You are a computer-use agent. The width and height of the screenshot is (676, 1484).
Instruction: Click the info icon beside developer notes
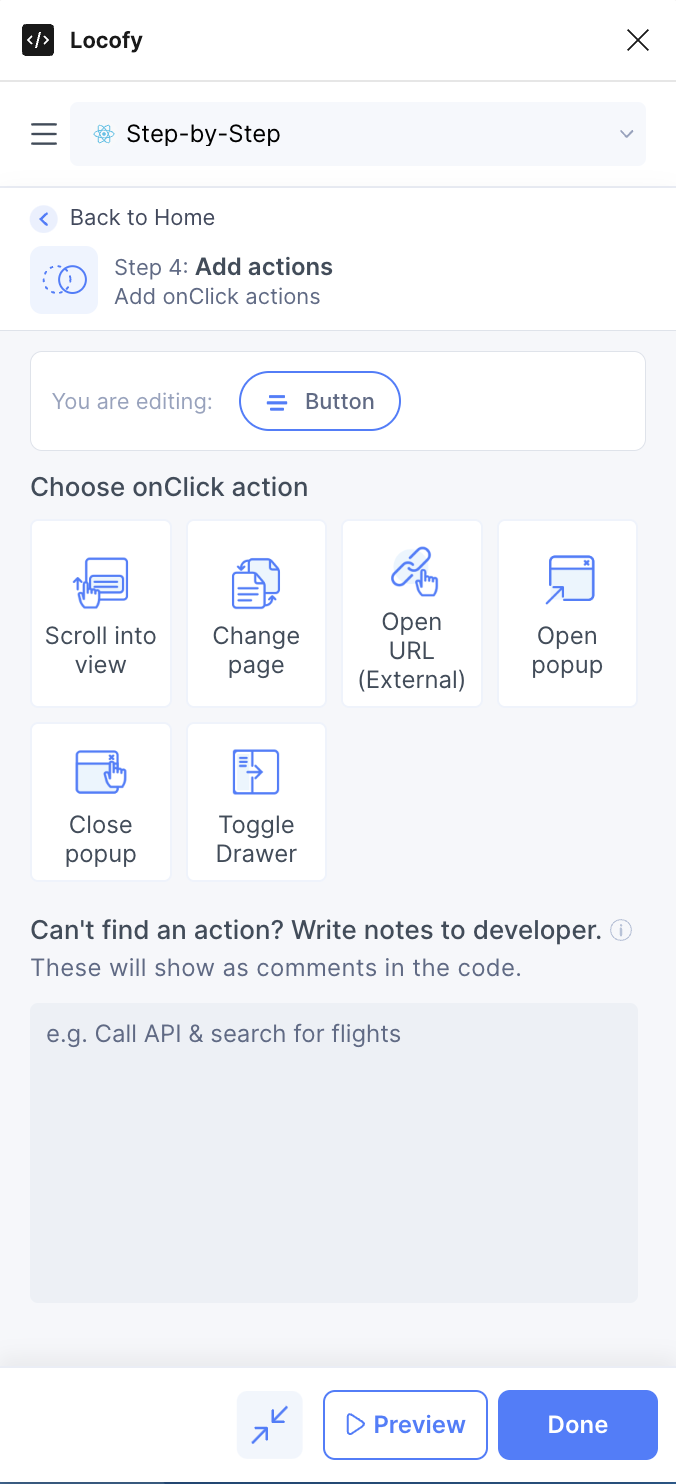click(621, 930)
